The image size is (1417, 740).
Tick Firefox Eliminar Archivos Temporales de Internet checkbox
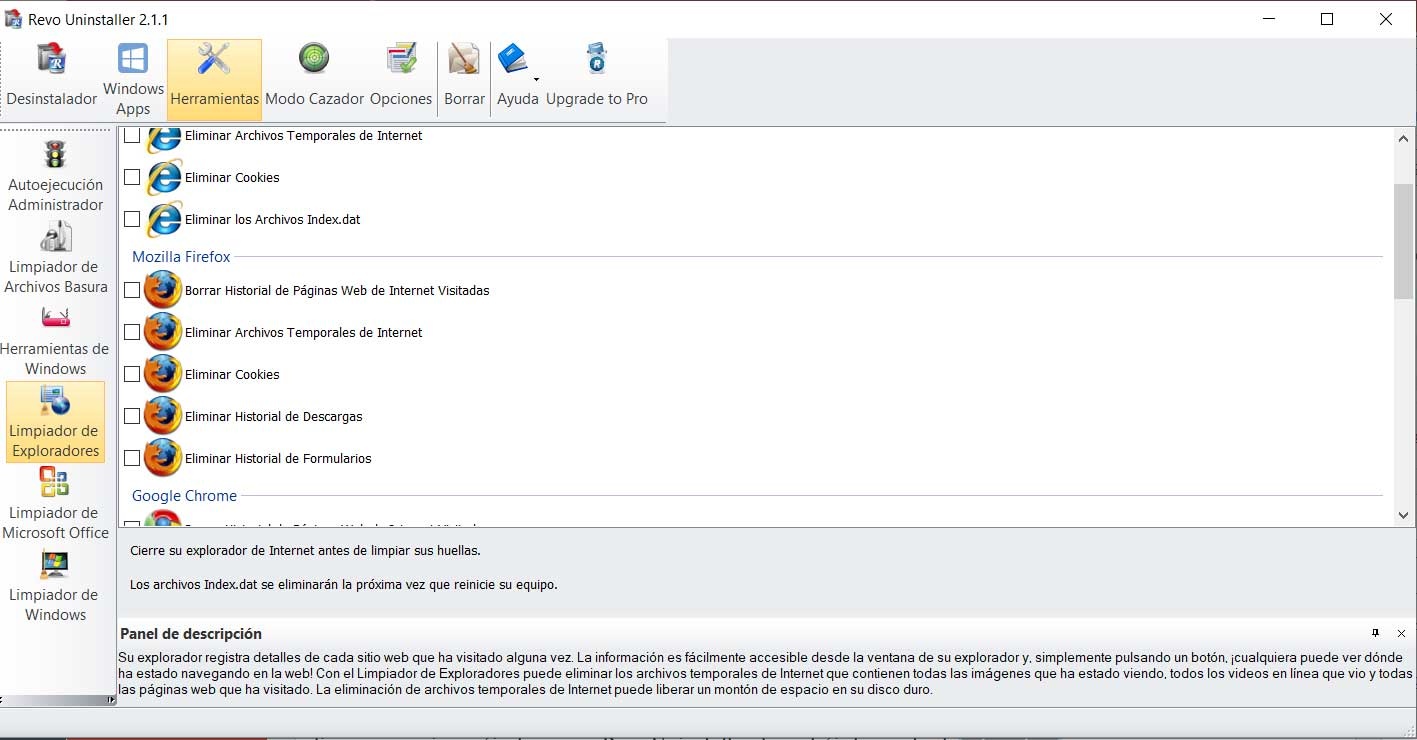coord(132,332)
